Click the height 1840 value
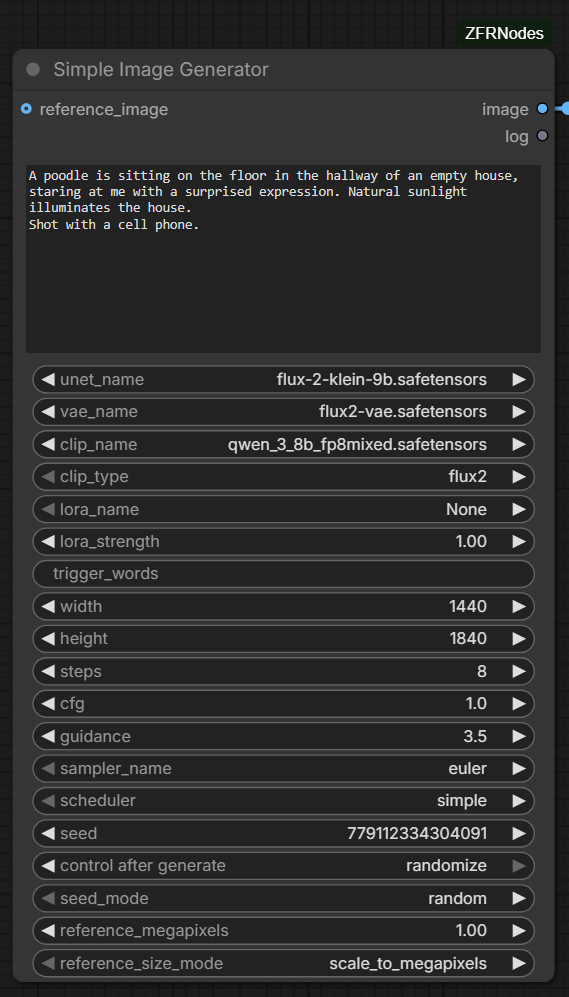The height and width of the screenshot is (997, 569). pyautogui.click(x=468, y=639)
